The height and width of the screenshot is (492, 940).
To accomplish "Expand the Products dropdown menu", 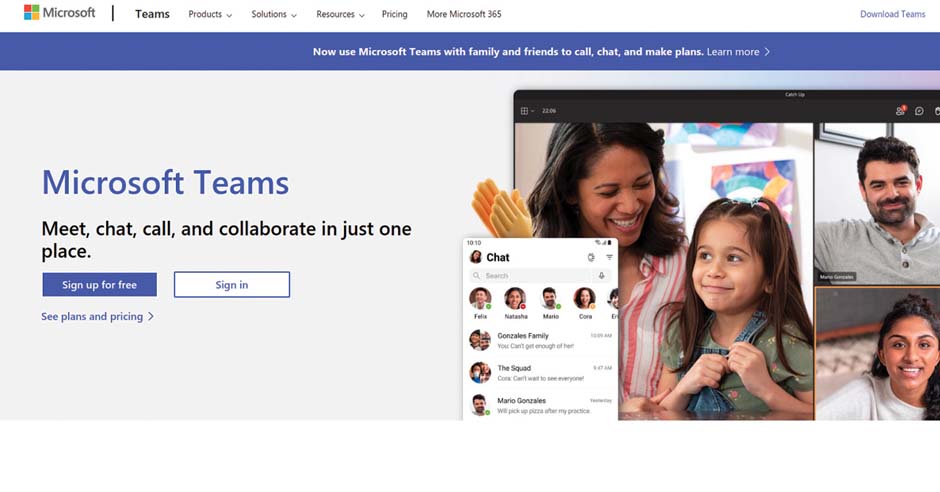I will 210,14.
